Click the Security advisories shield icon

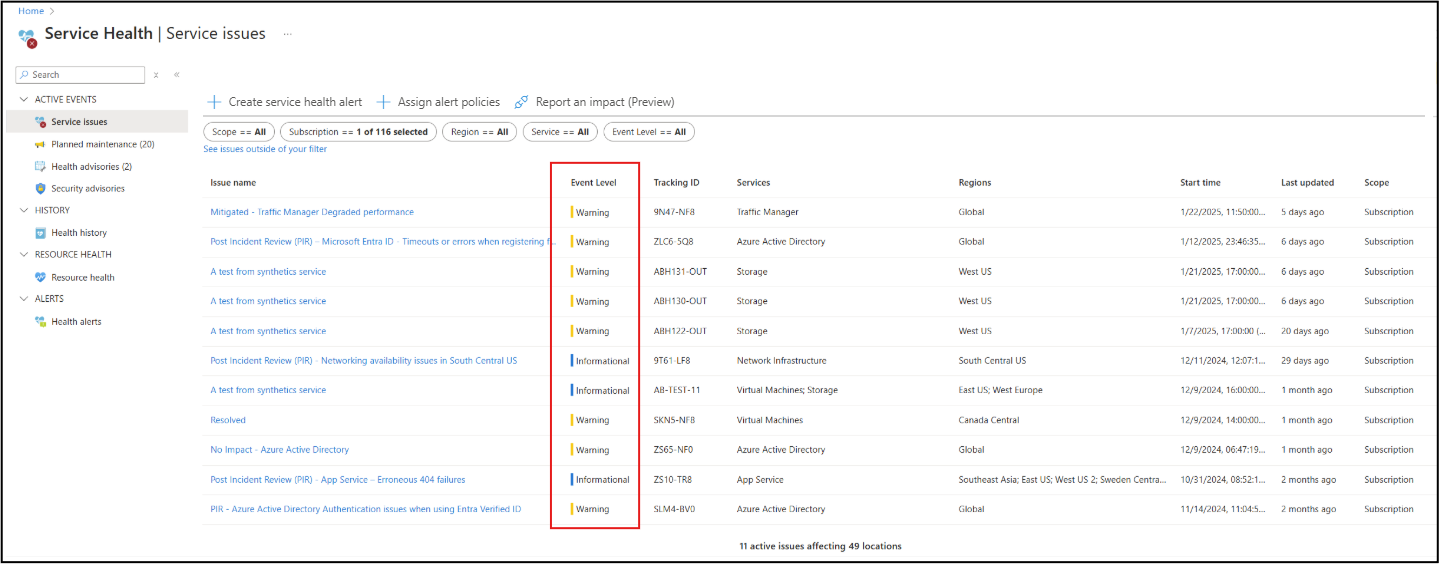40,188
